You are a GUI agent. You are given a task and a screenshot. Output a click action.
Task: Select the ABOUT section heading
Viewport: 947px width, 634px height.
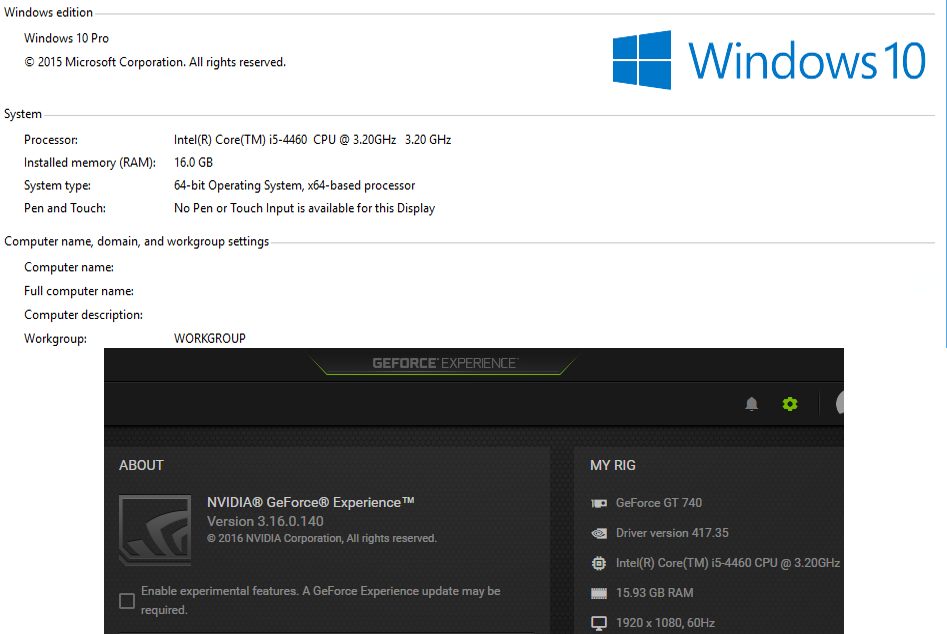coord(141,466)
